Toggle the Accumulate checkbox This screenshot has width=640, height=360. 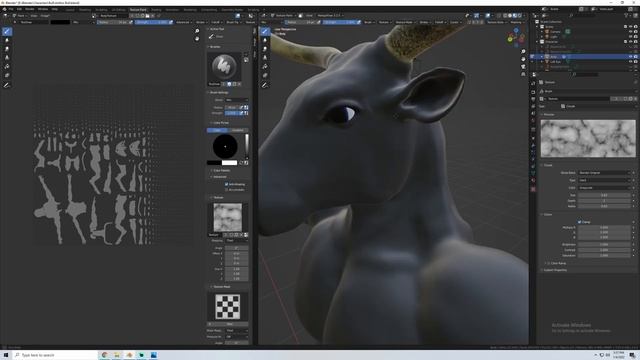(x=227, y=190)
